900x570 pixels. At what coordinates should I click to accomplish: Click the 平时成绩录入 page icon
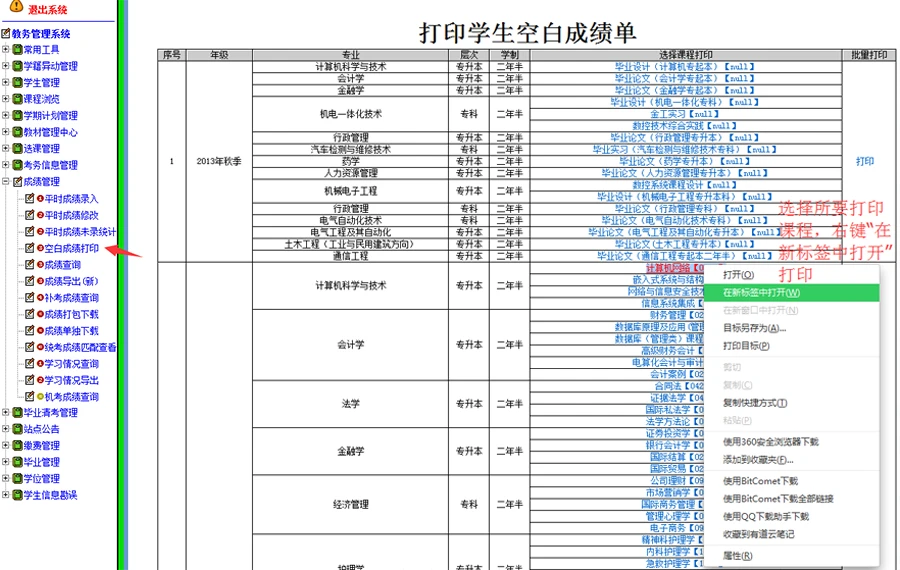pos(29,199)
